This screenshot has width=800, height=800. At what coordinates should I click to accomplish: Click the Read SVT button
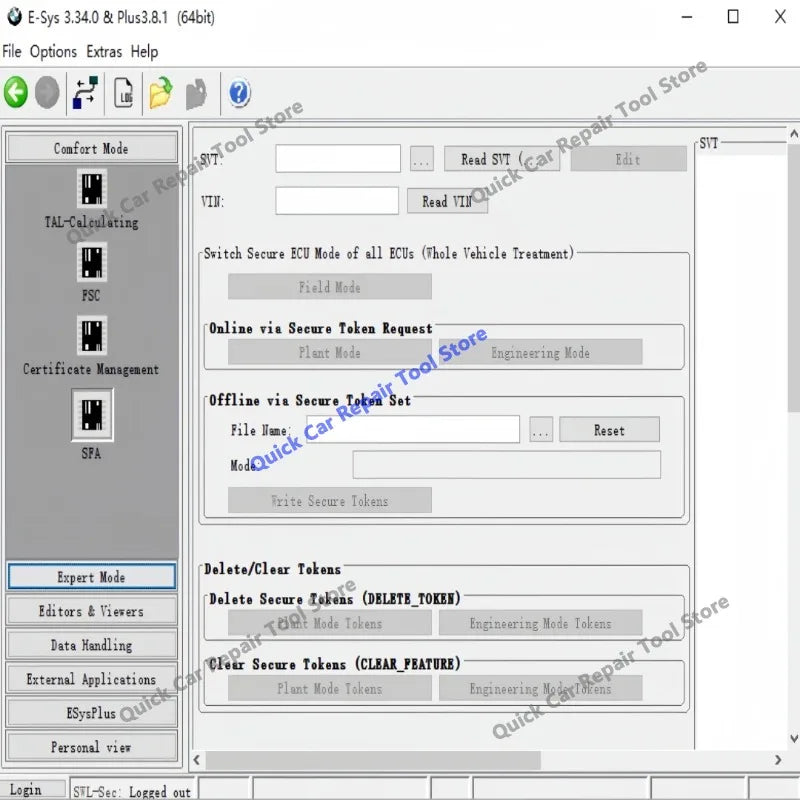coord(502,159)
